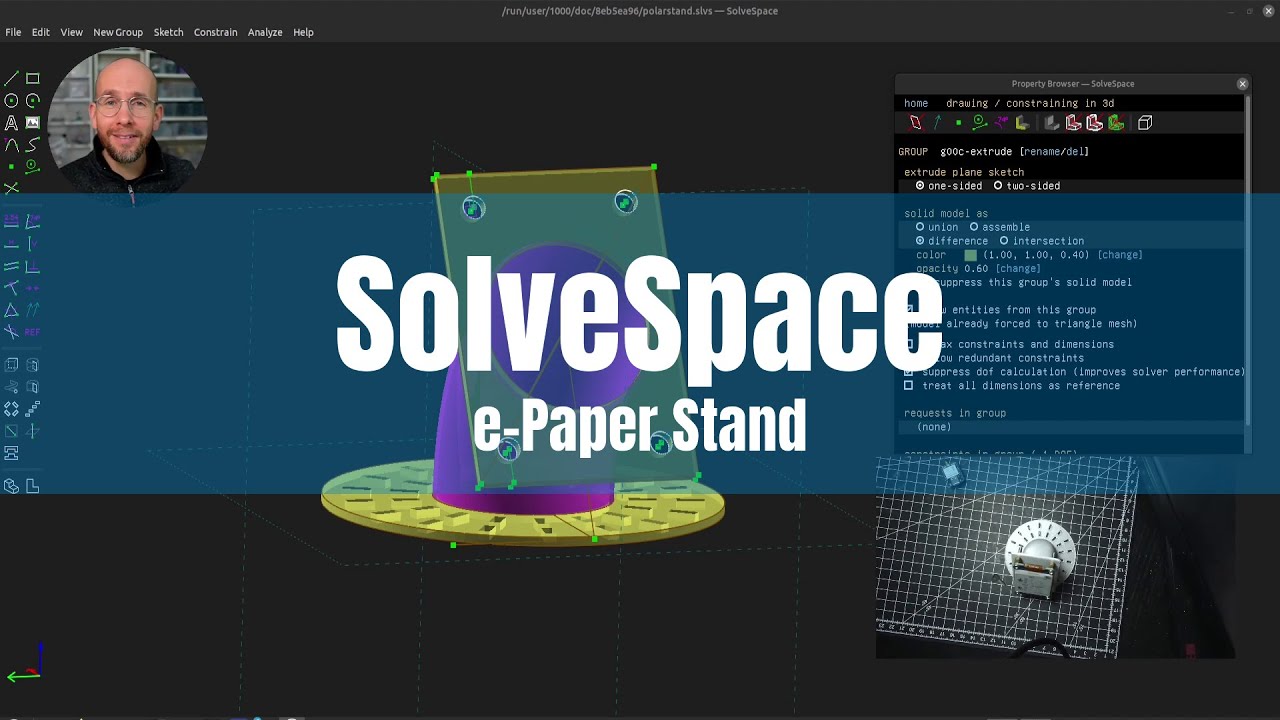Select the tangent arc tool
The image size is (1280, 720).
[x=11, y=144]
